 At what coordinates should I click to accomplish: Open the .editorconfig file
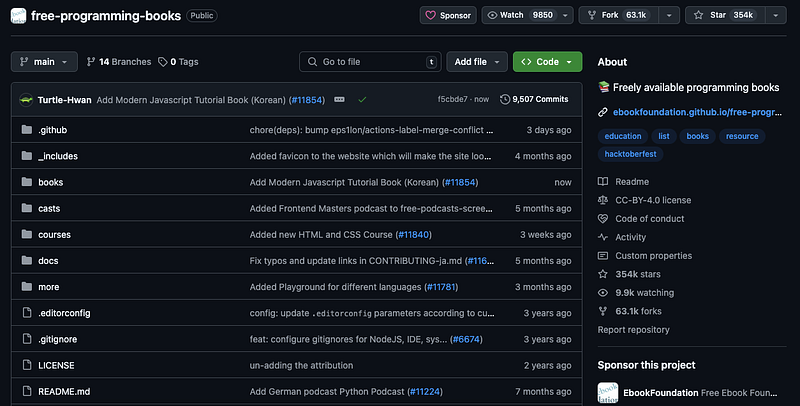64,313
